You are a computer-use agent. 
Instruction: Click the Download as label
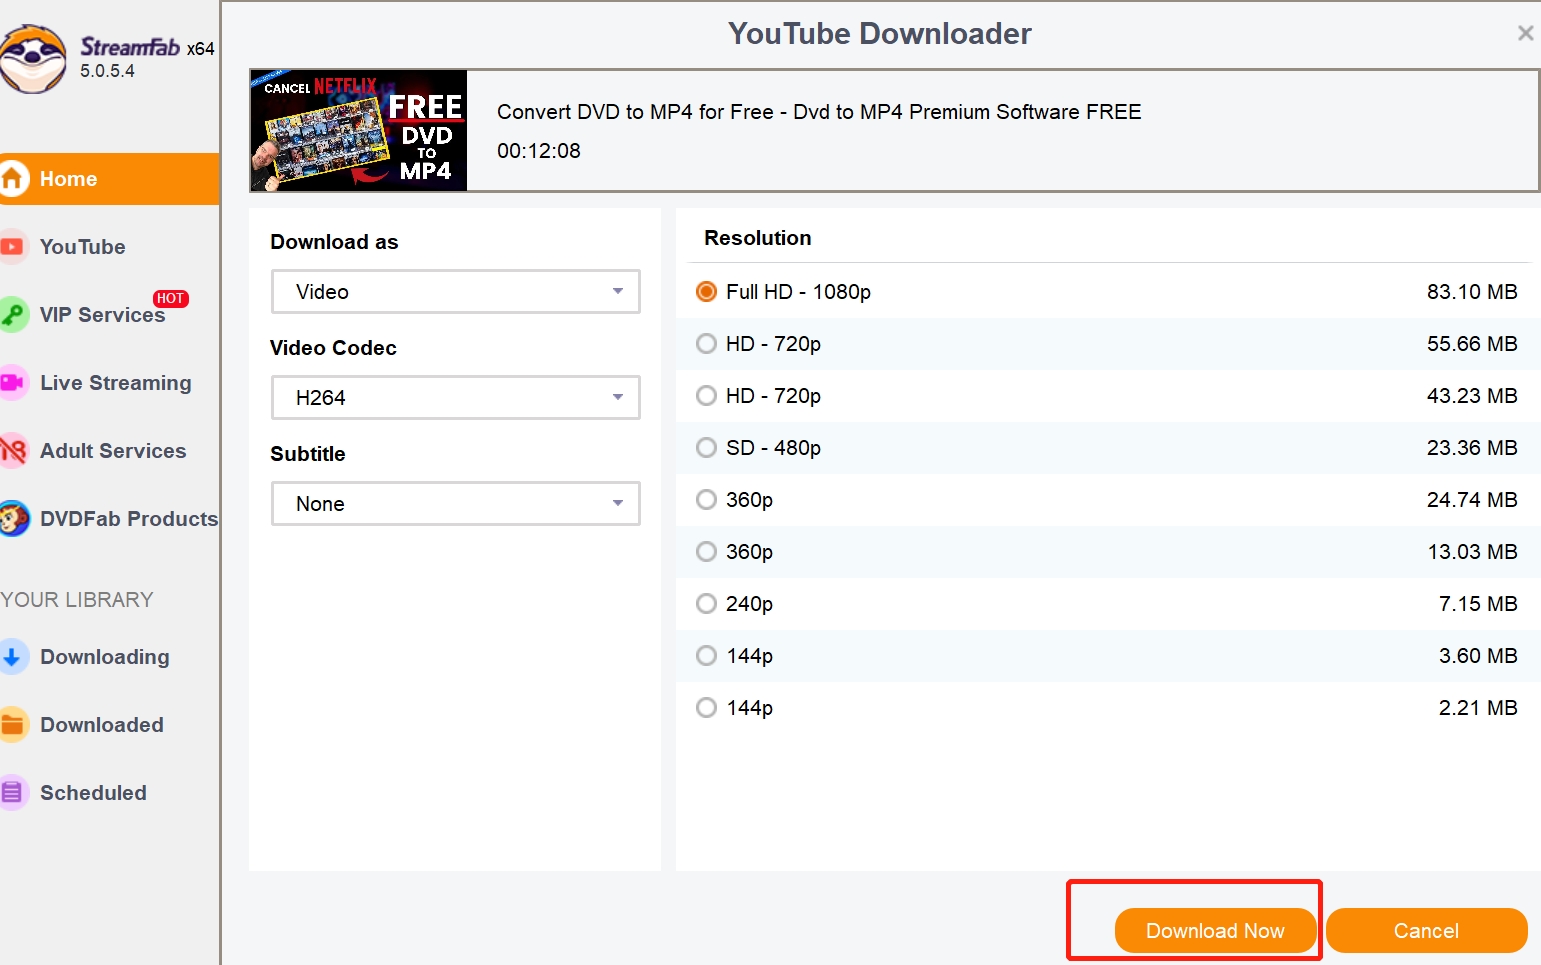click(x=334, y=242)
